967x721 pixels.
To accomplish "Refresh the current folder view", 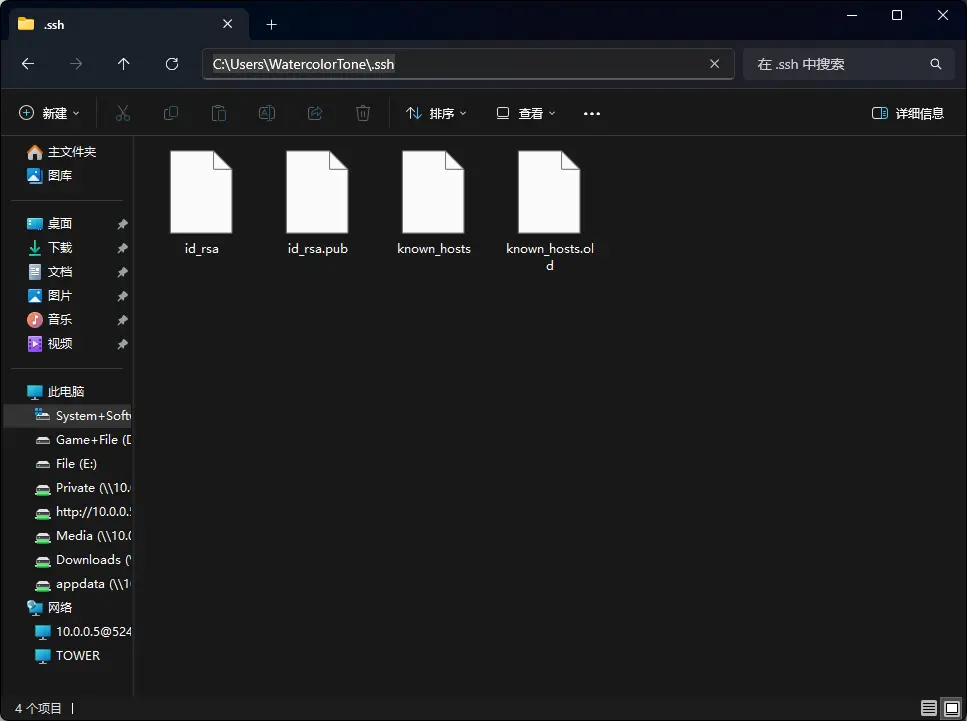I will coord(172,64).
